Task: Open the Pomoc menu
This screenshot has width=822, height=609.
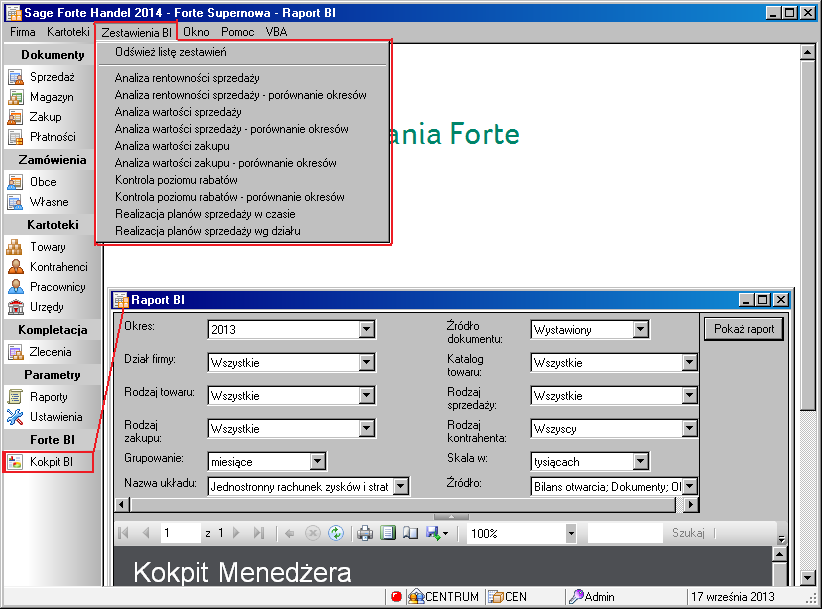Action: 237,32
